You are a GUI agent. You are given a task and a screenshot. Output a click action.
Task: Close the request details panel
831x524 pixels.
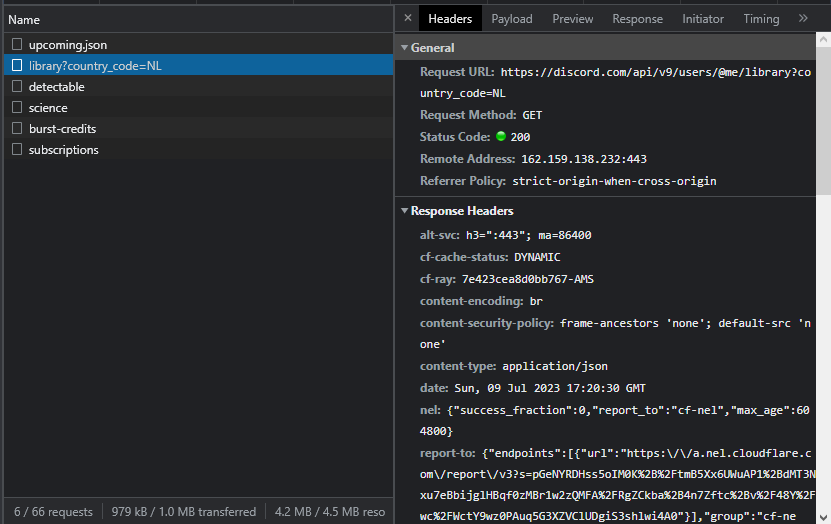(407, 18)
